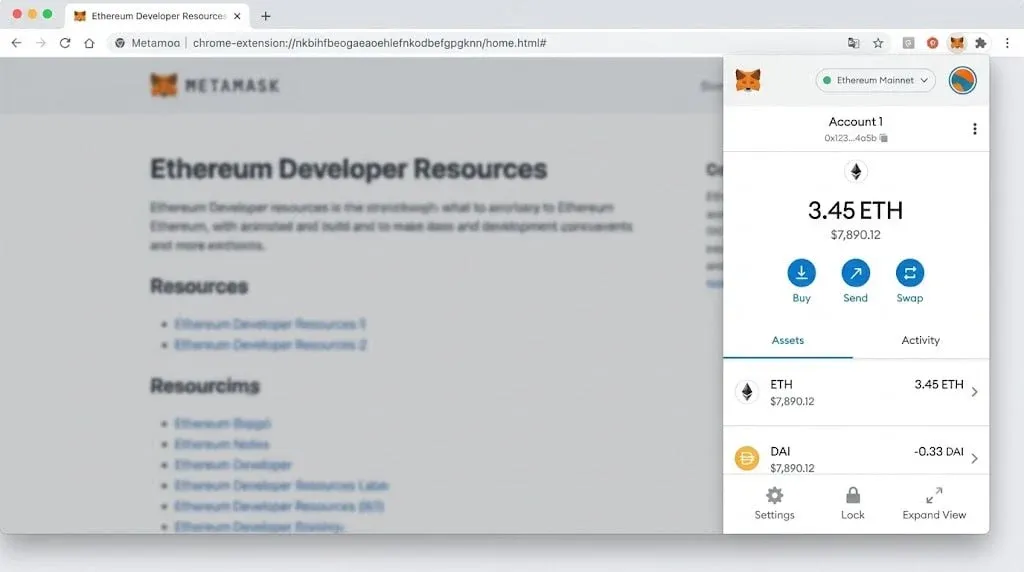Click the Ethereum diamond icon above balance
The height and width of the screenshot is (572, 1024).
(856, 172)
